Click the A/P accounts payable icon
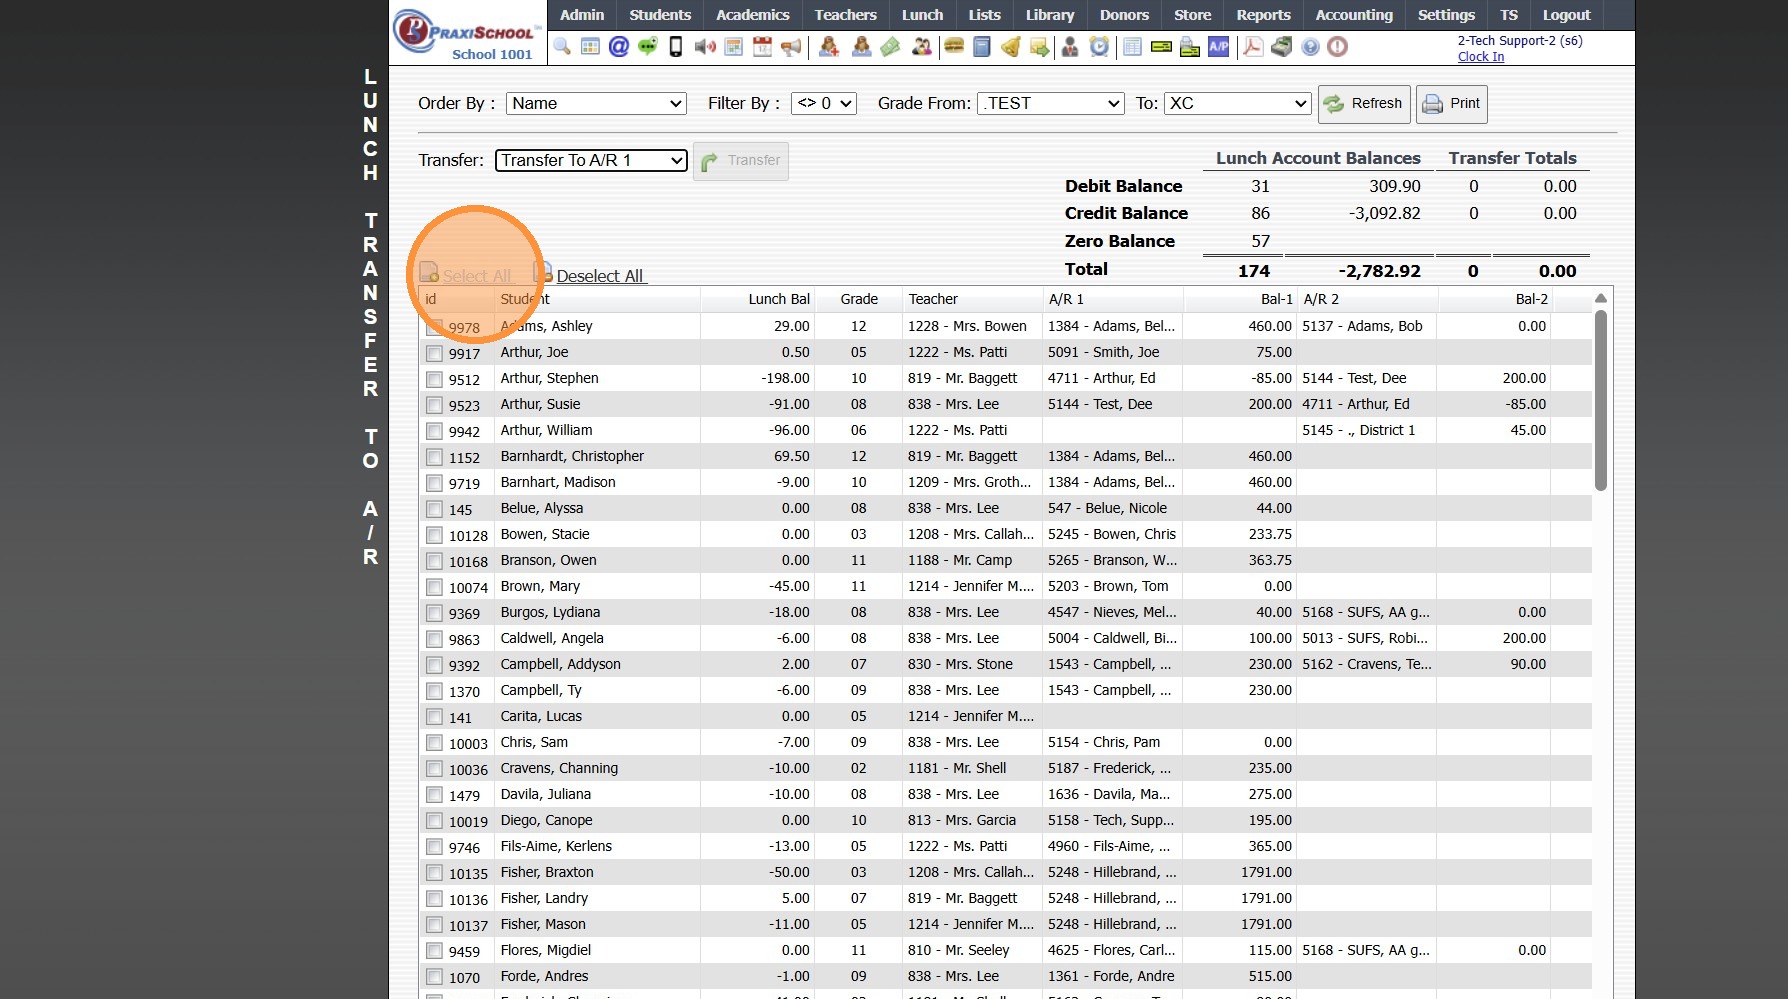1788x999 pixels. 1218,47
